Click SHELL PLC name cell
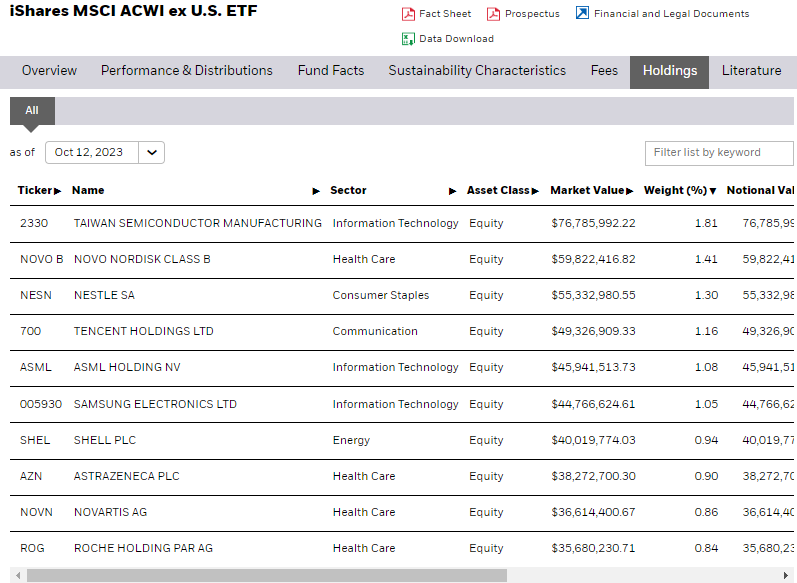 [105, 440]
